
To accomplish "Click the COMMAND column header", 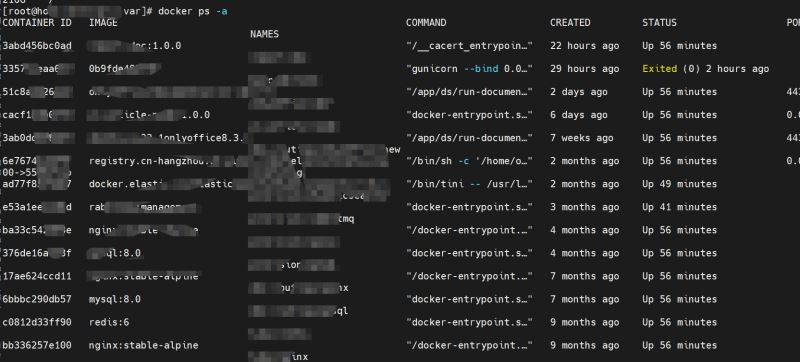I will point(426,23).
